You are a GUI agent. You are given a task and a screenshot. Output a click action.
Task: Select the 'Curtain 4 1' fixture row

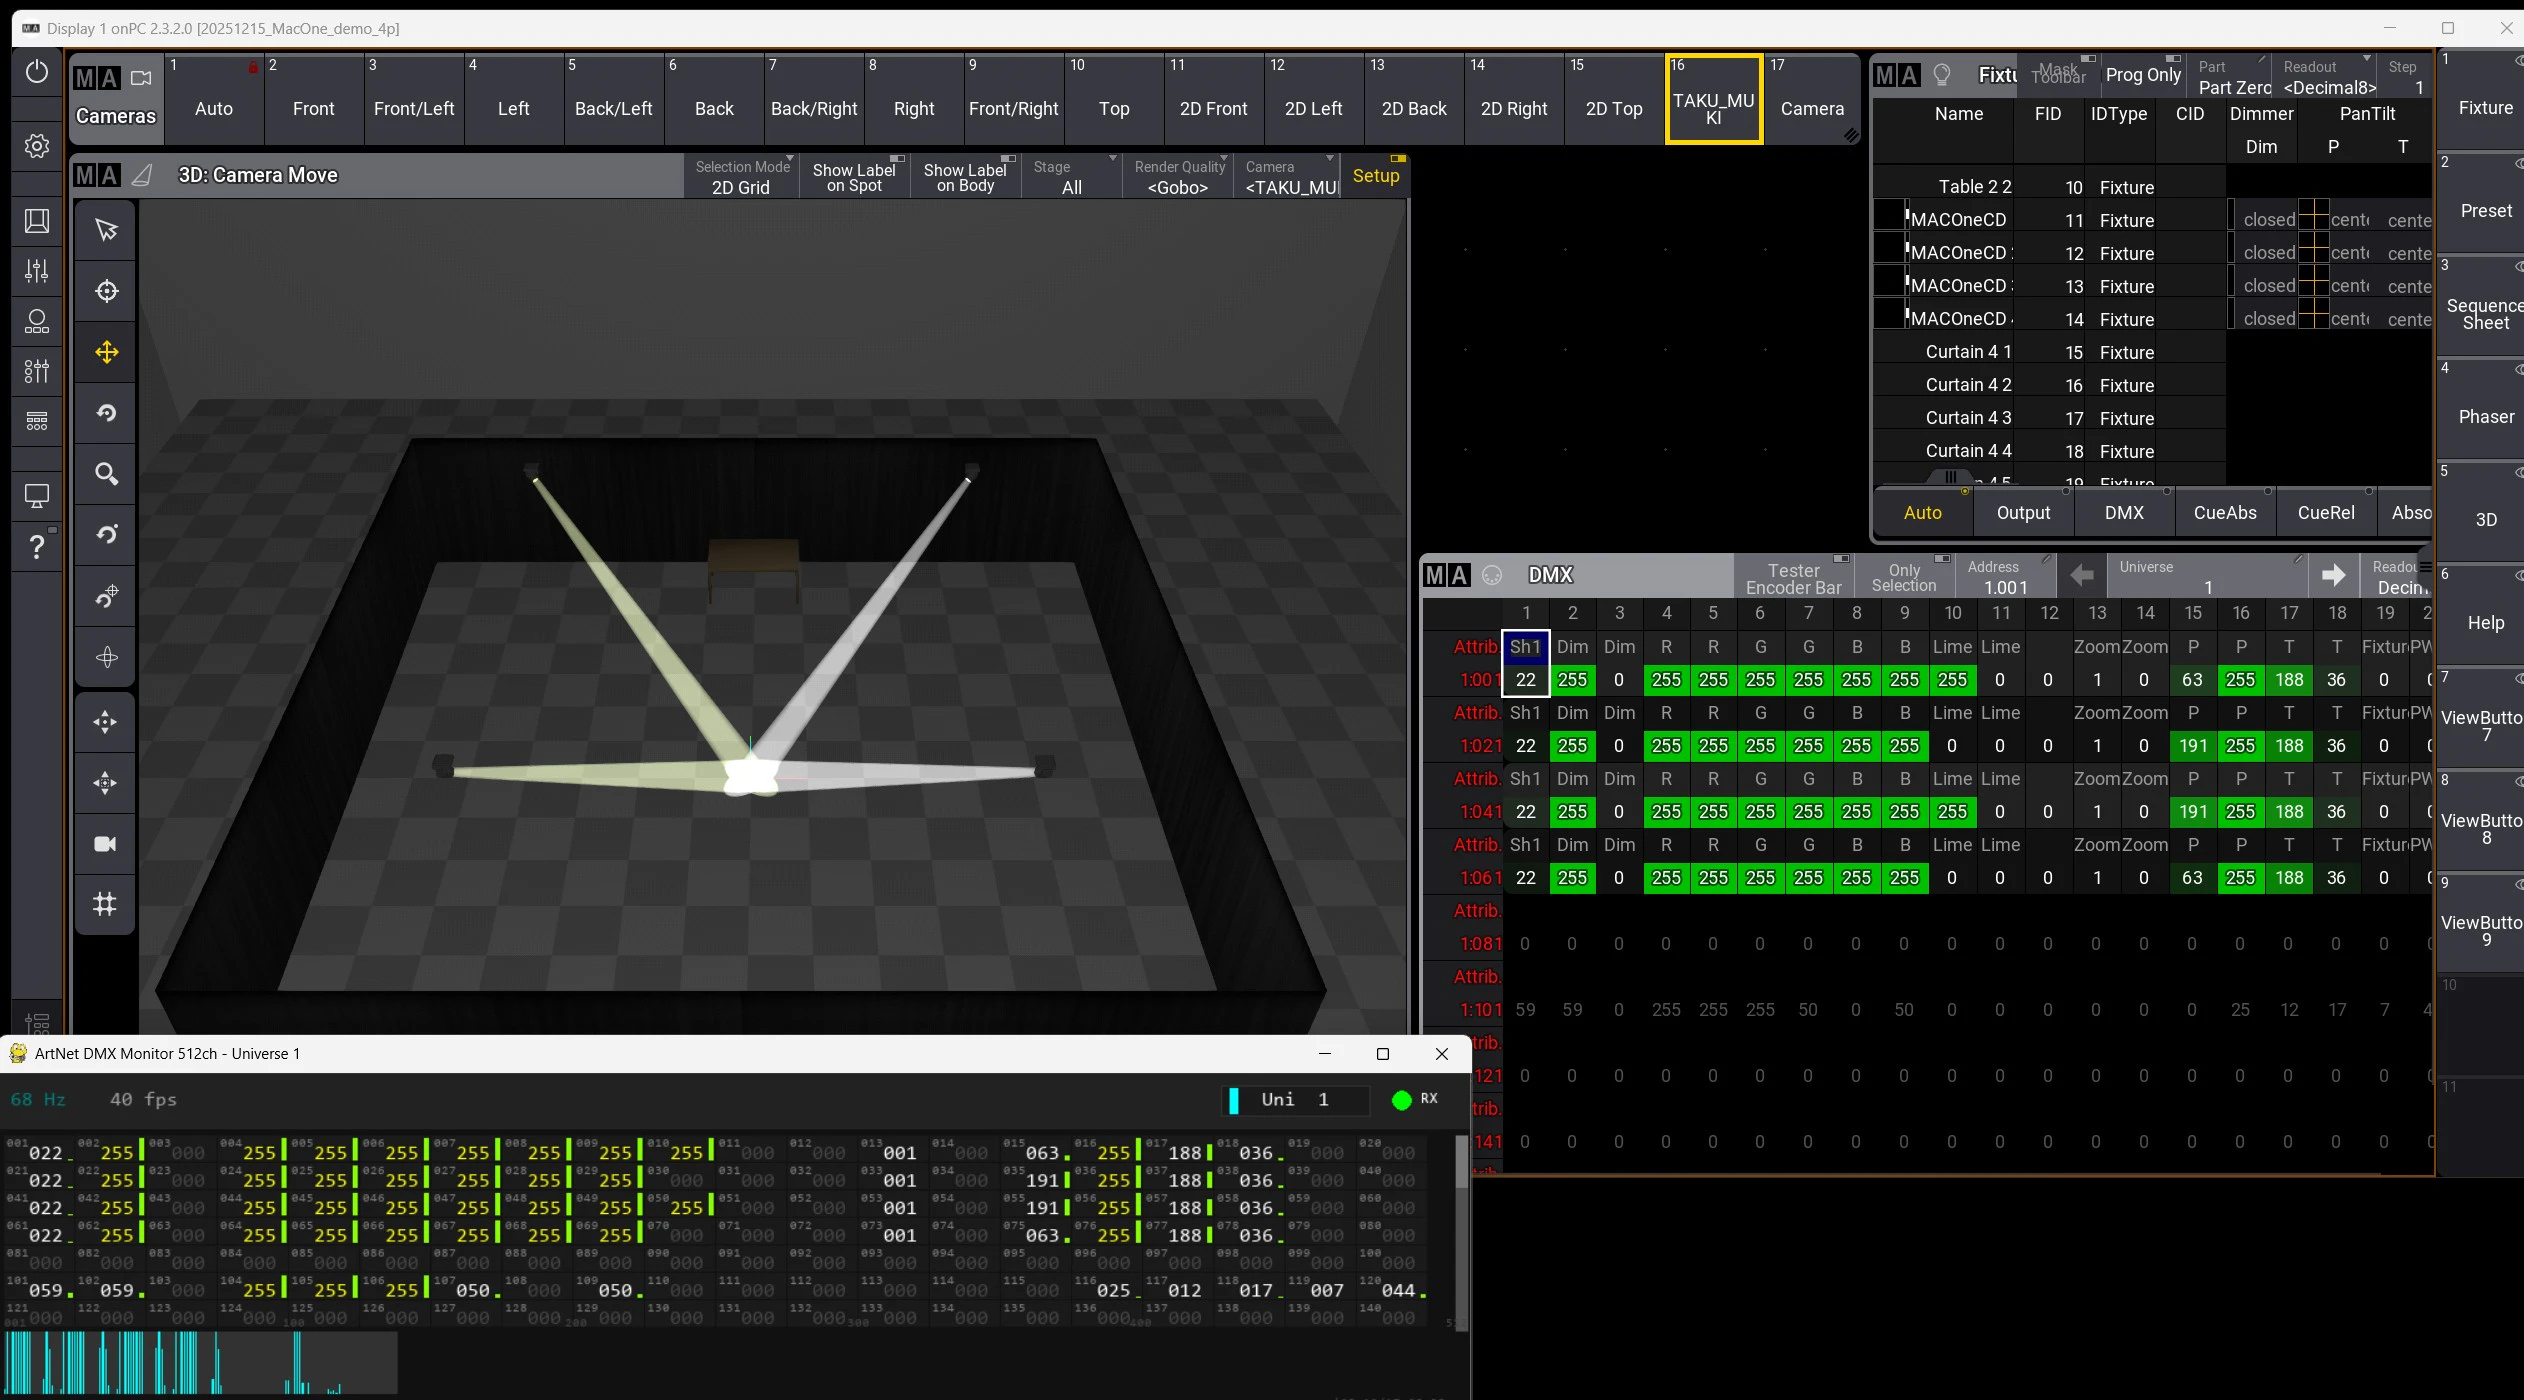click(x=2048, y=352)
